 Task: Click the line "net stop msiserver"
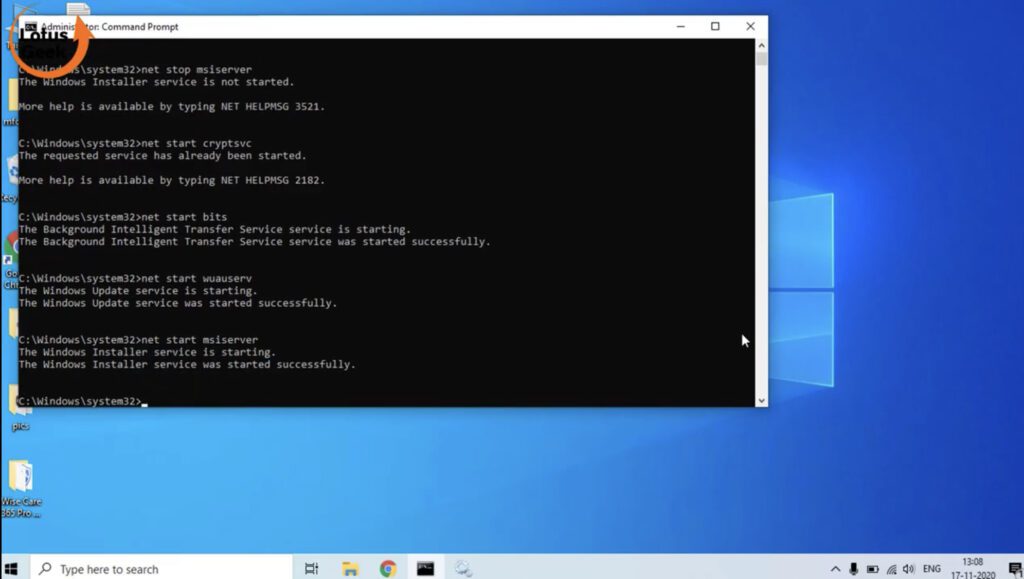tap(135, 69)
